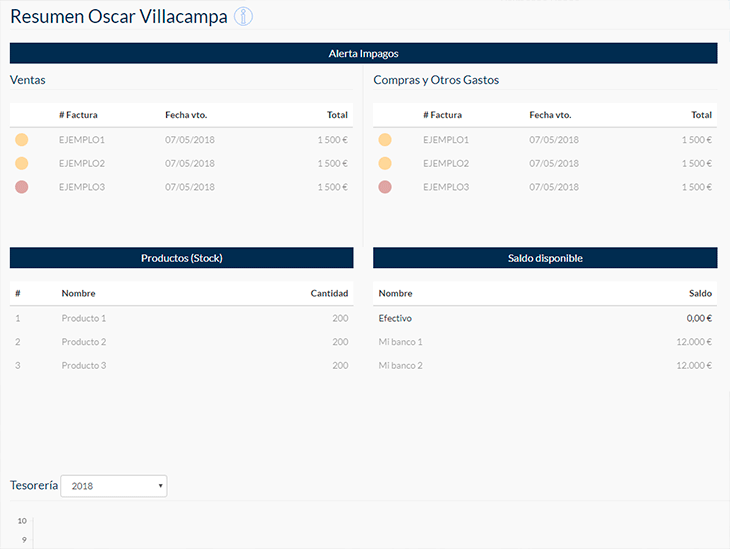
Task: Click the 12.000 € balance of Mi banco 1
Action: pyautogui.click(x=694, y=342)
